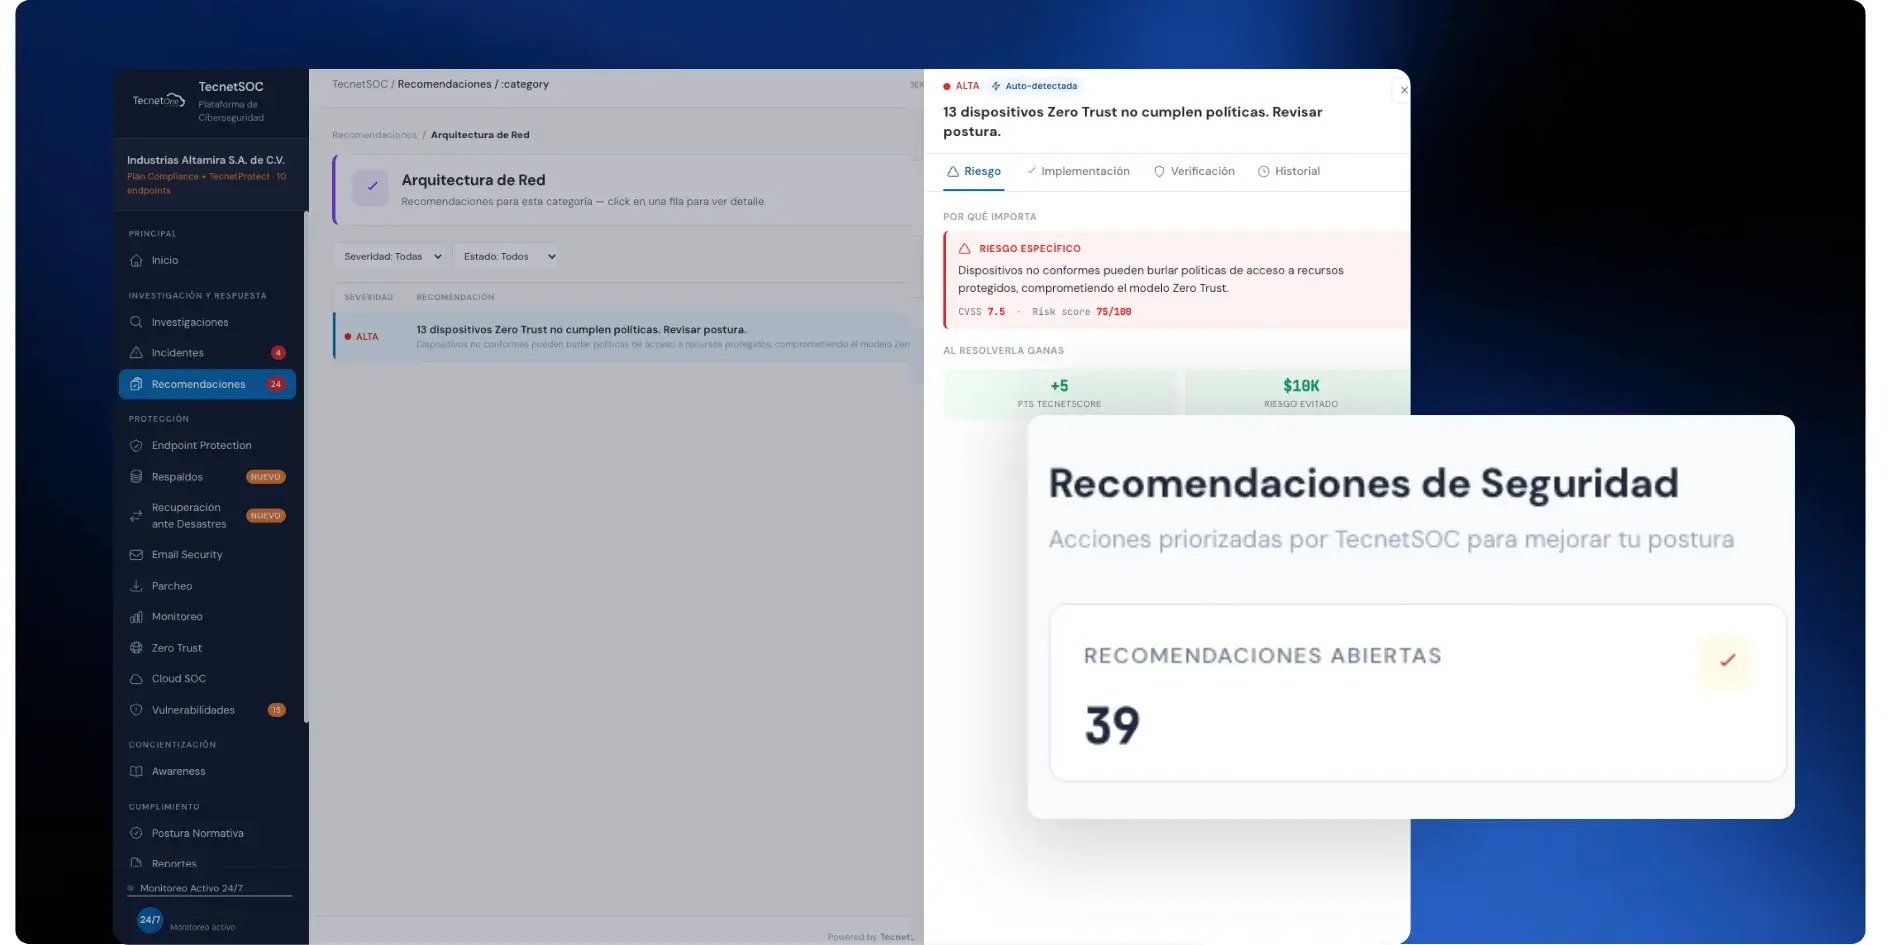Viewport: 1890px width, 945px height.
Task: Click the Incidentes warning triangle icon
Action: pos(136,353)
